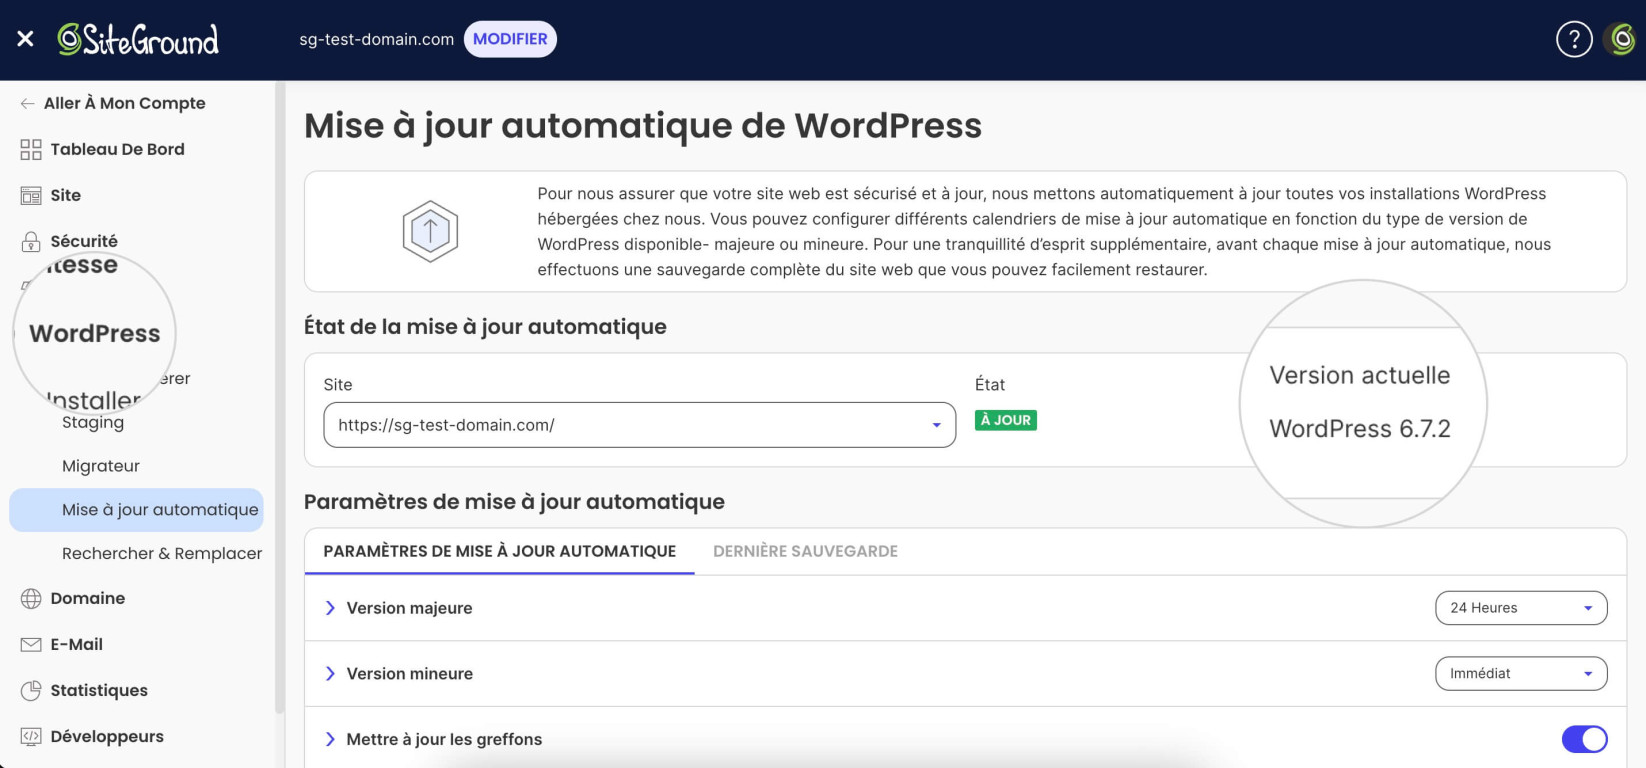Toggle Mettre à jour les greffons switch
The image size is (1646, 768).
(1584, 739)
